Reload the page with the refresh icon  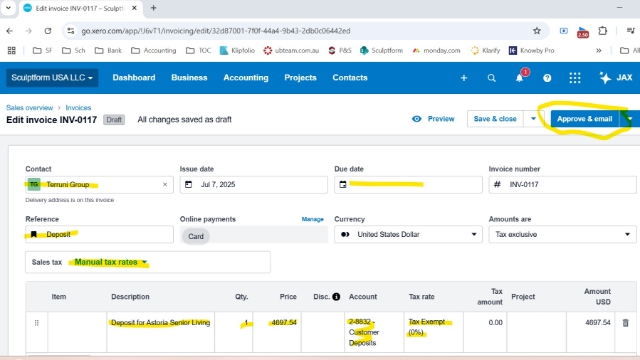tap(48, 31)
